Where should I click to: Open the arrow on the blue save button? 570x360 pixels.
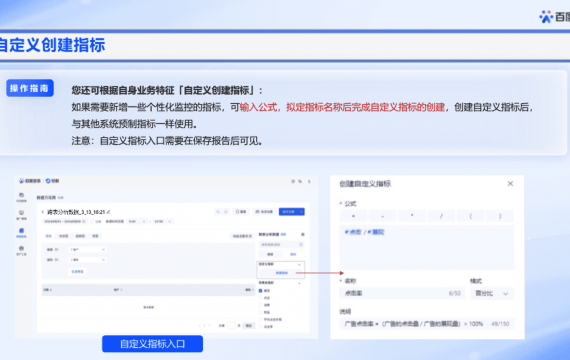tap(301, 212)
